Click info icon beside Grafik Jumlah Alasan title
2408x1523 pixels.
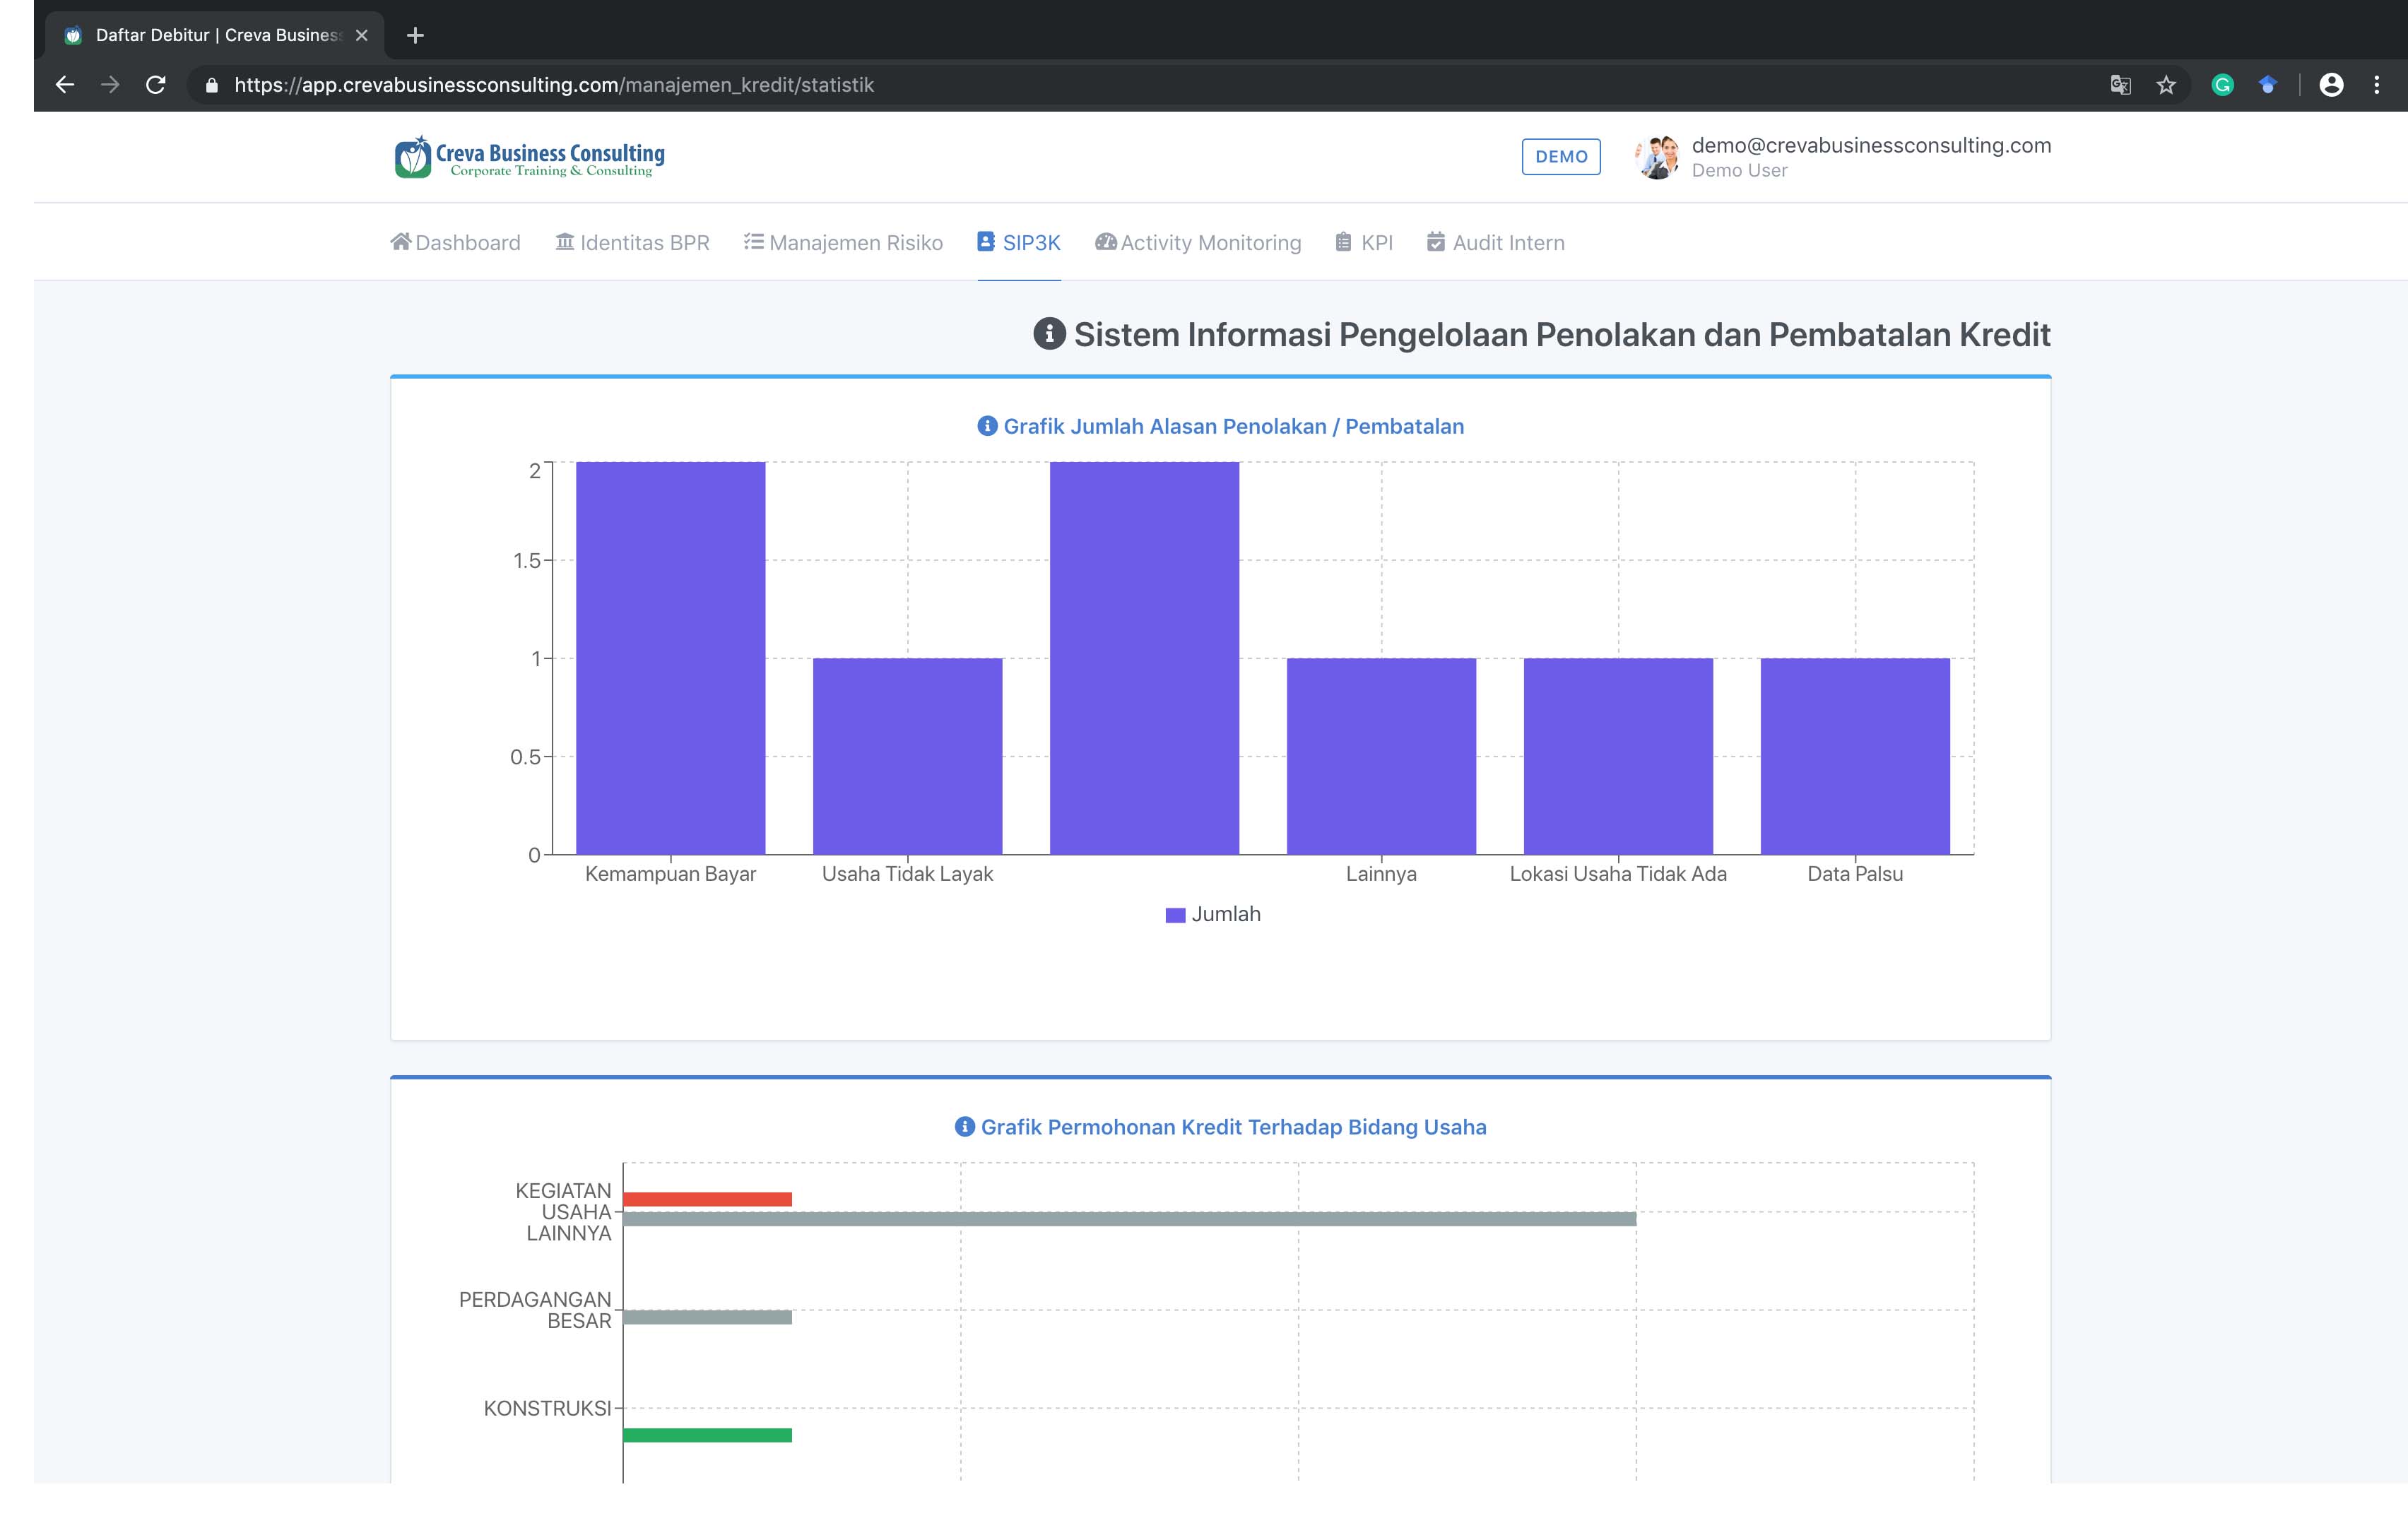[x=987, y=426]
